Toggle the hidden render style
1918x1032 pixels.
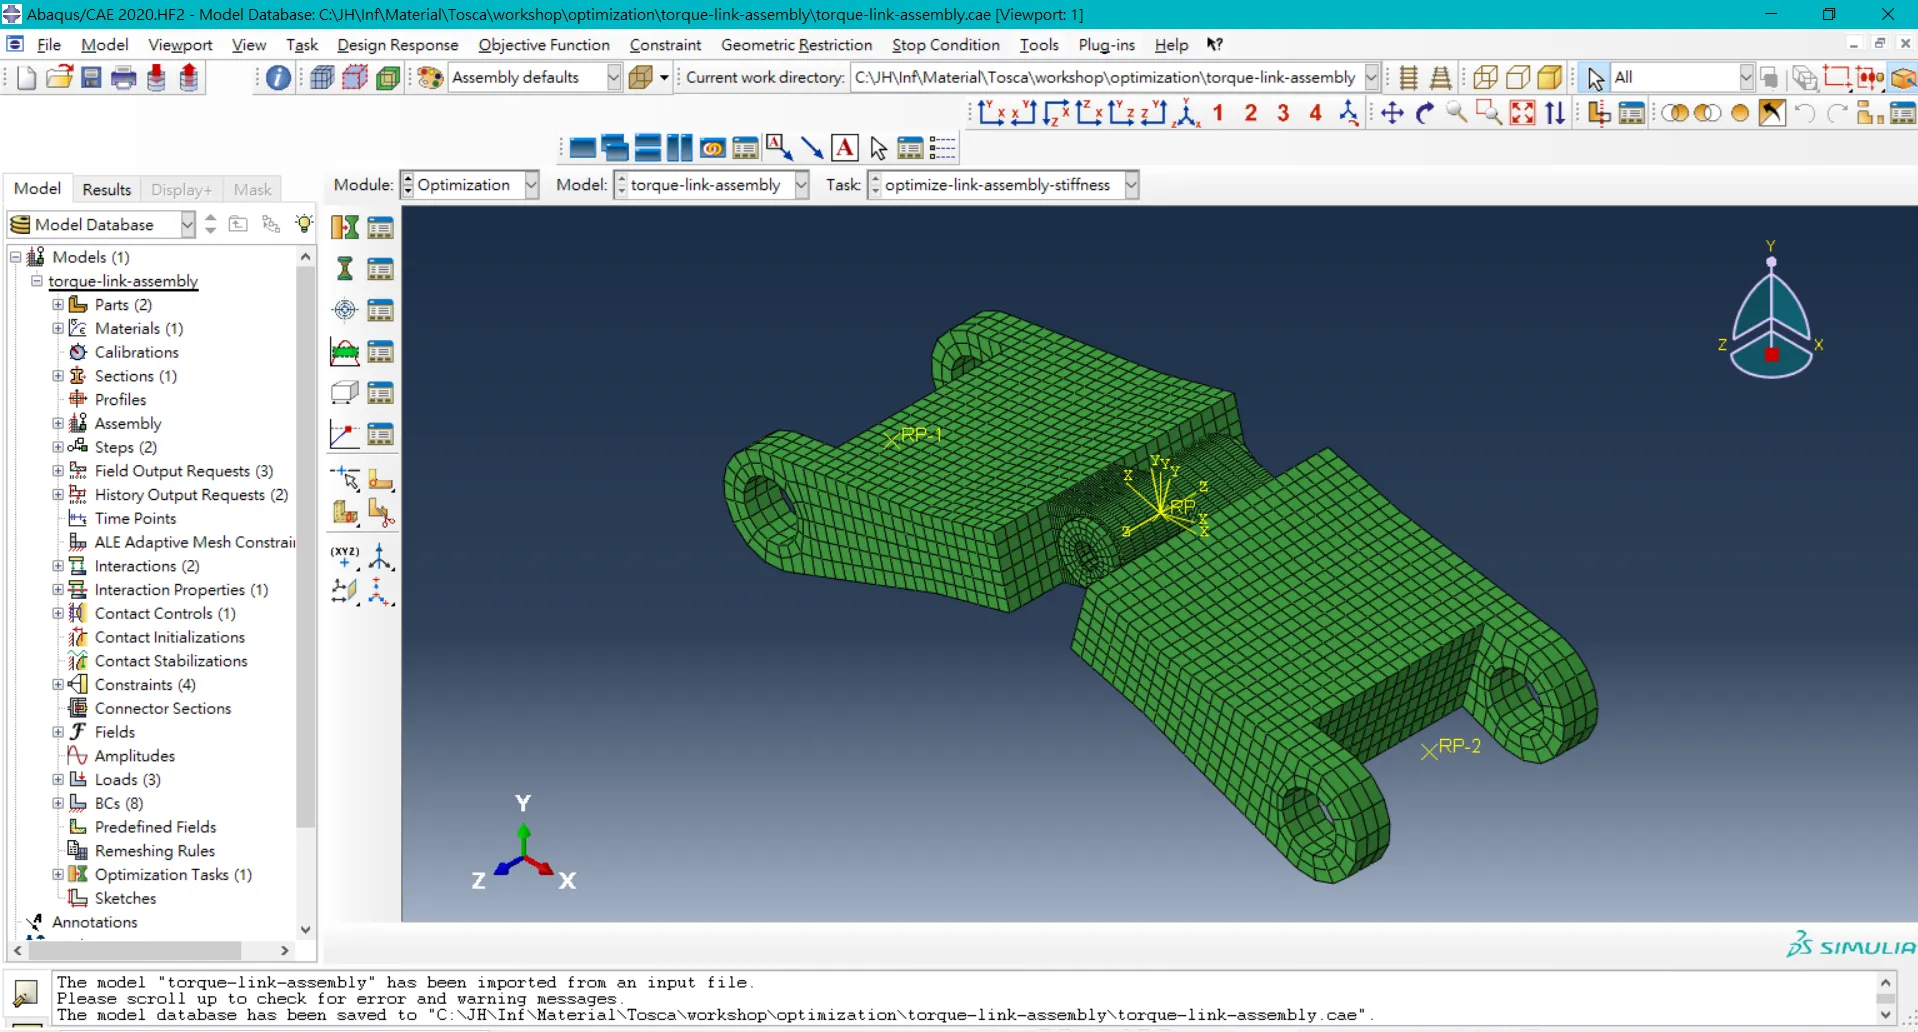[1518, 78]
